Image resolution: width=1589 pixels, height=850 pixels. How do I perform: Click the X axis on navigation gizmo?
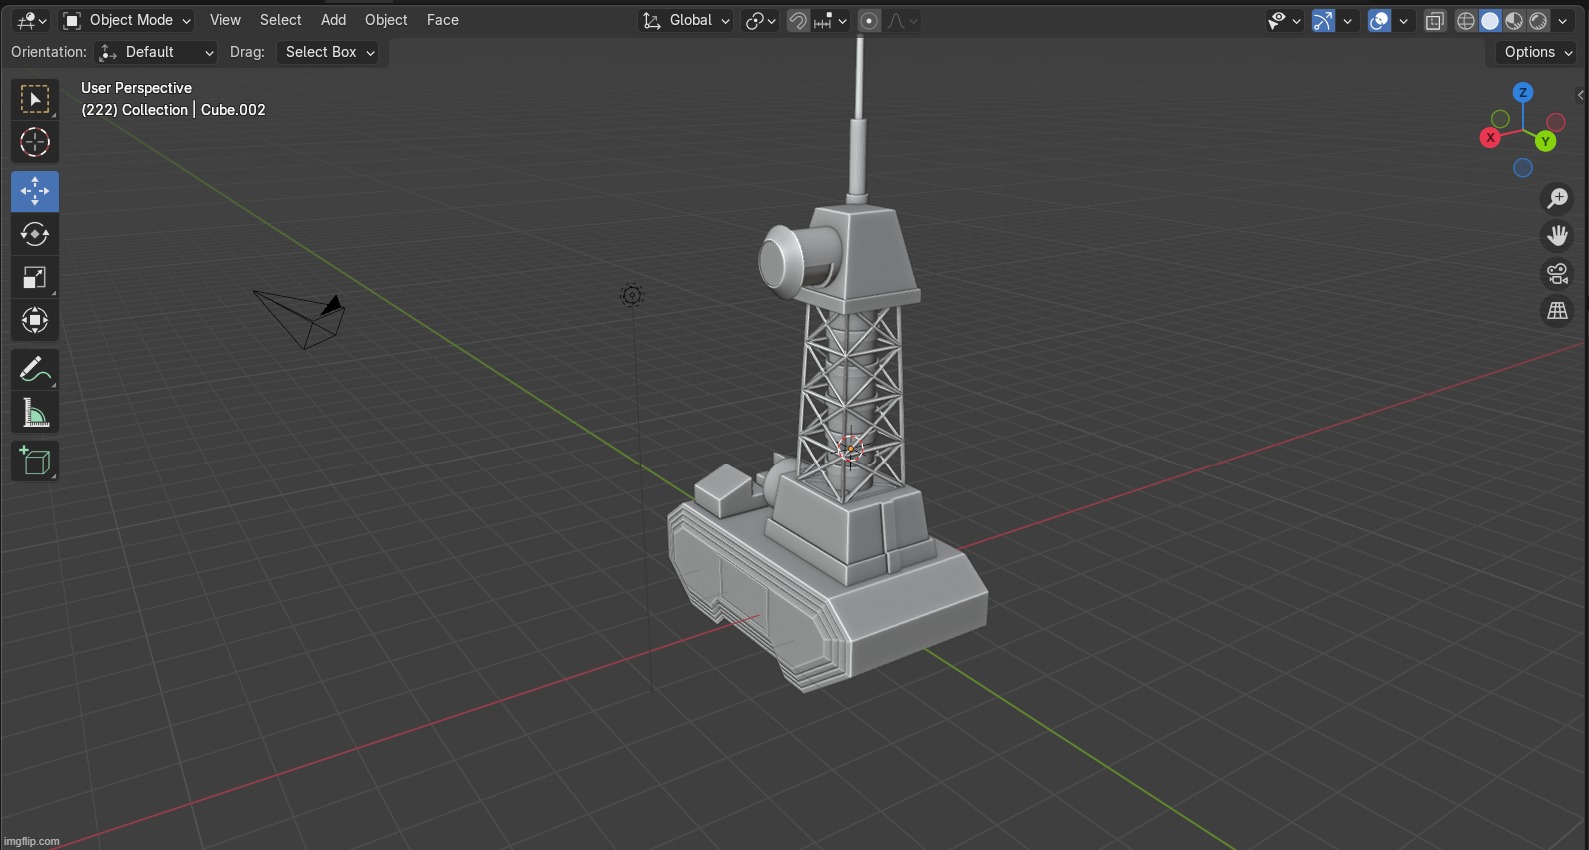click(x=1490, y=138)
